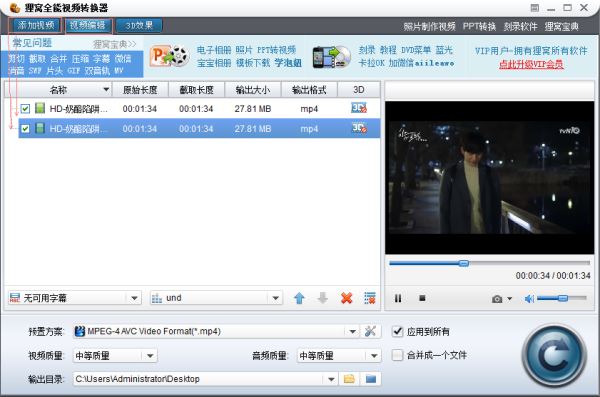Mute audio via the speaker icon
This screenshot has height=397, width=600.
(x=529, y=299)
